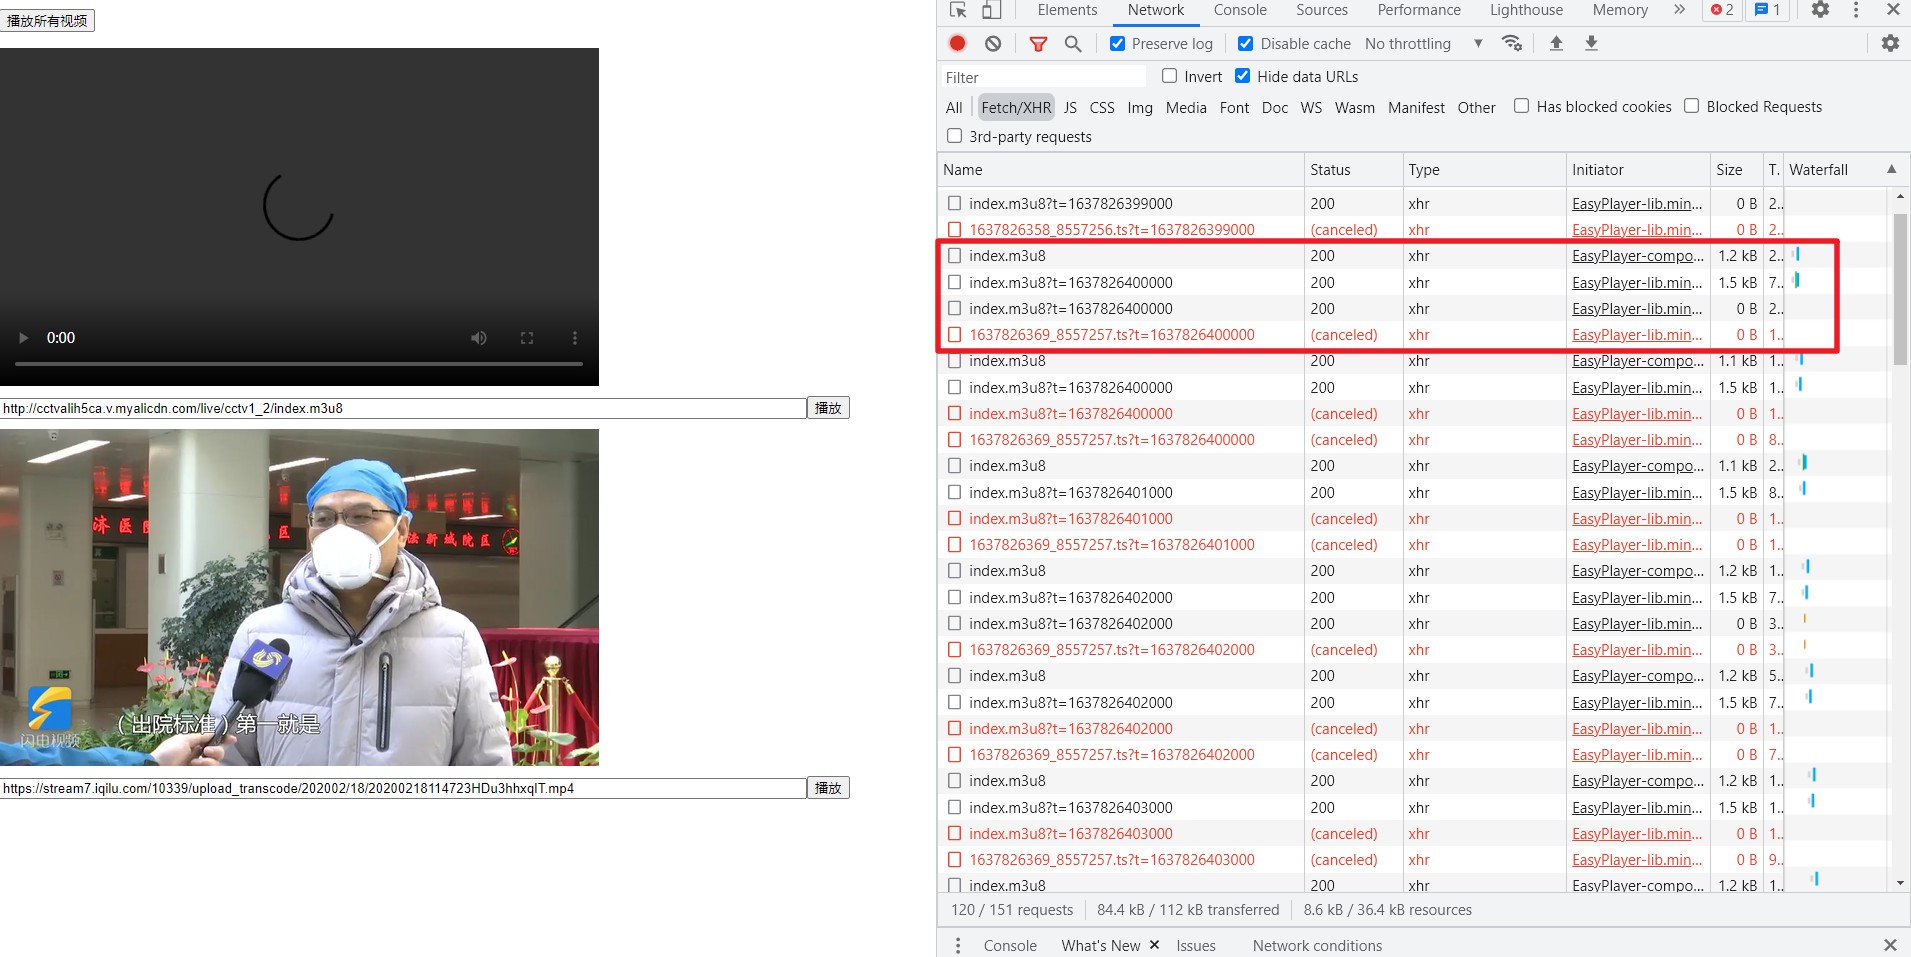Image resolution: width=1911 pixels, height=957 pixels.
Task: Filter requests by All types
Action: coord(954,107)
